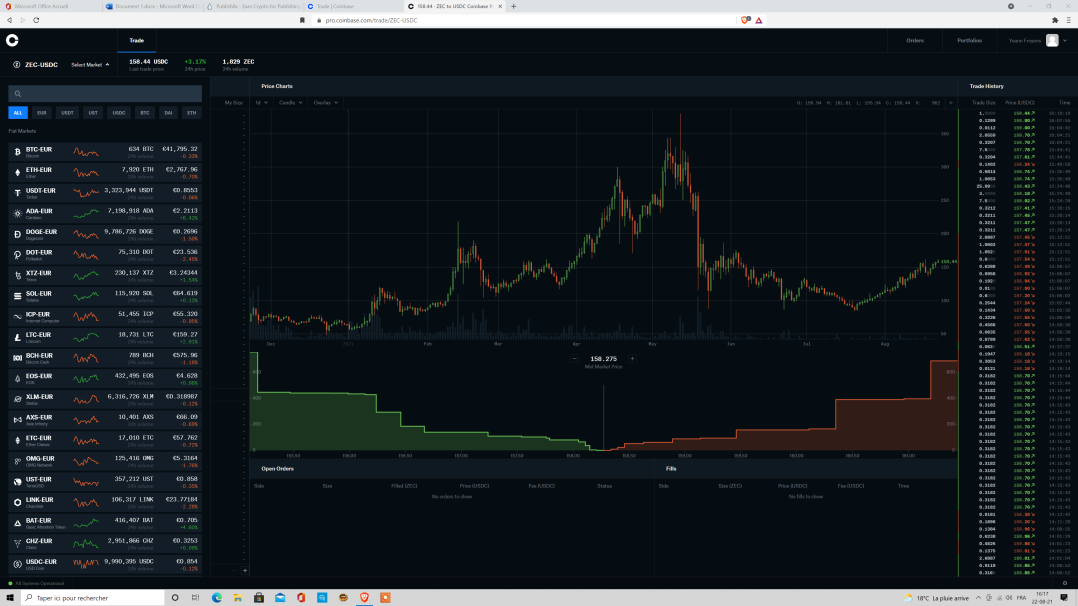Open the Portfolios tab
The width and height of the screenshot is (1078, 606).
(x=969, y=41)
